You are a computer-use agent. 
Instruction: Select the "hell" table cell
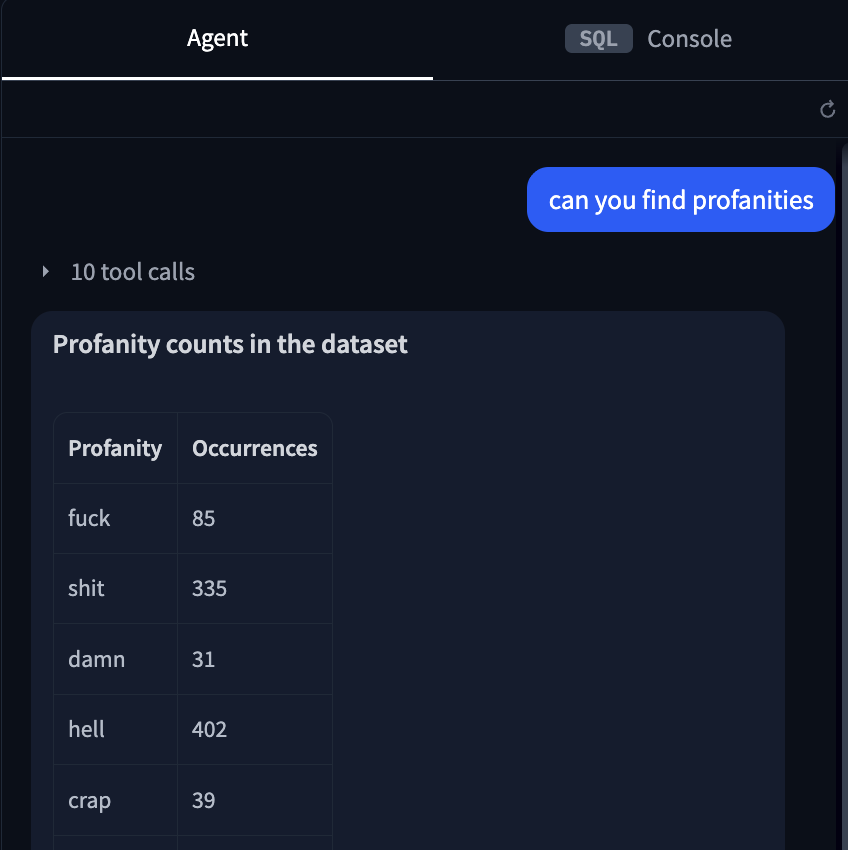coord(86,729)
